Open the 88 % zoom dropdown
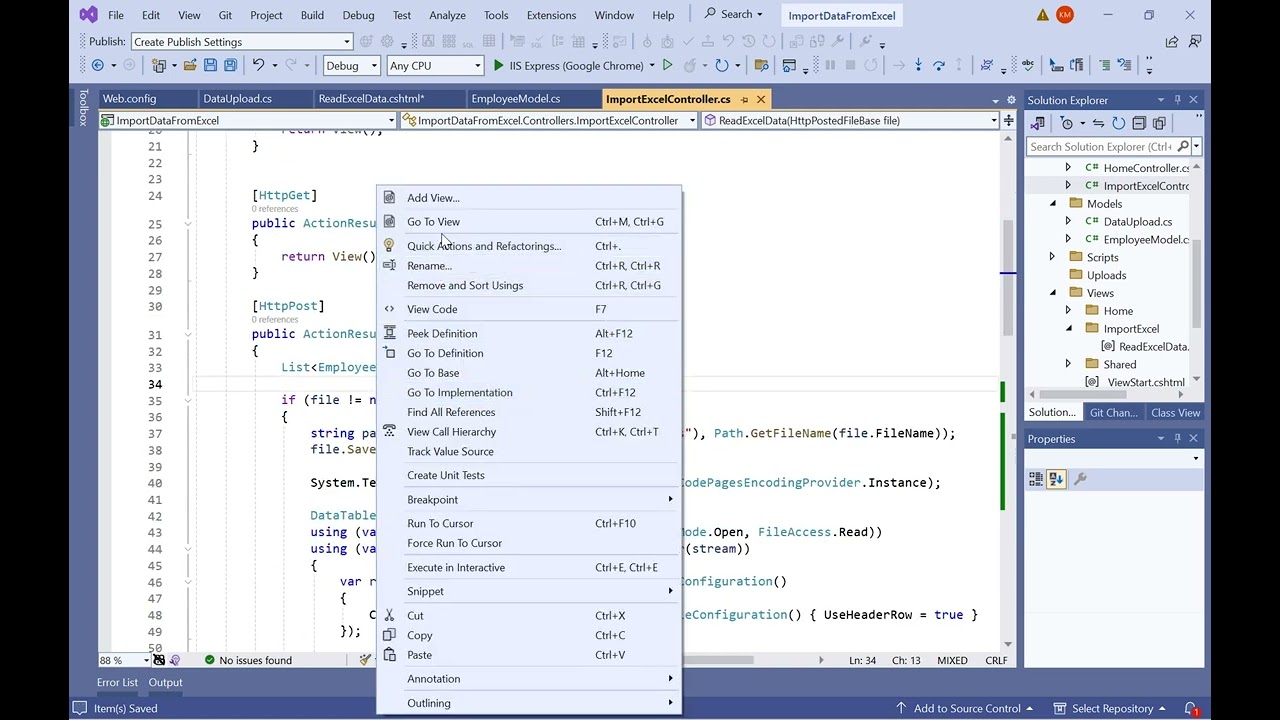Screen dimensions: 1280x720 [147, 660]
